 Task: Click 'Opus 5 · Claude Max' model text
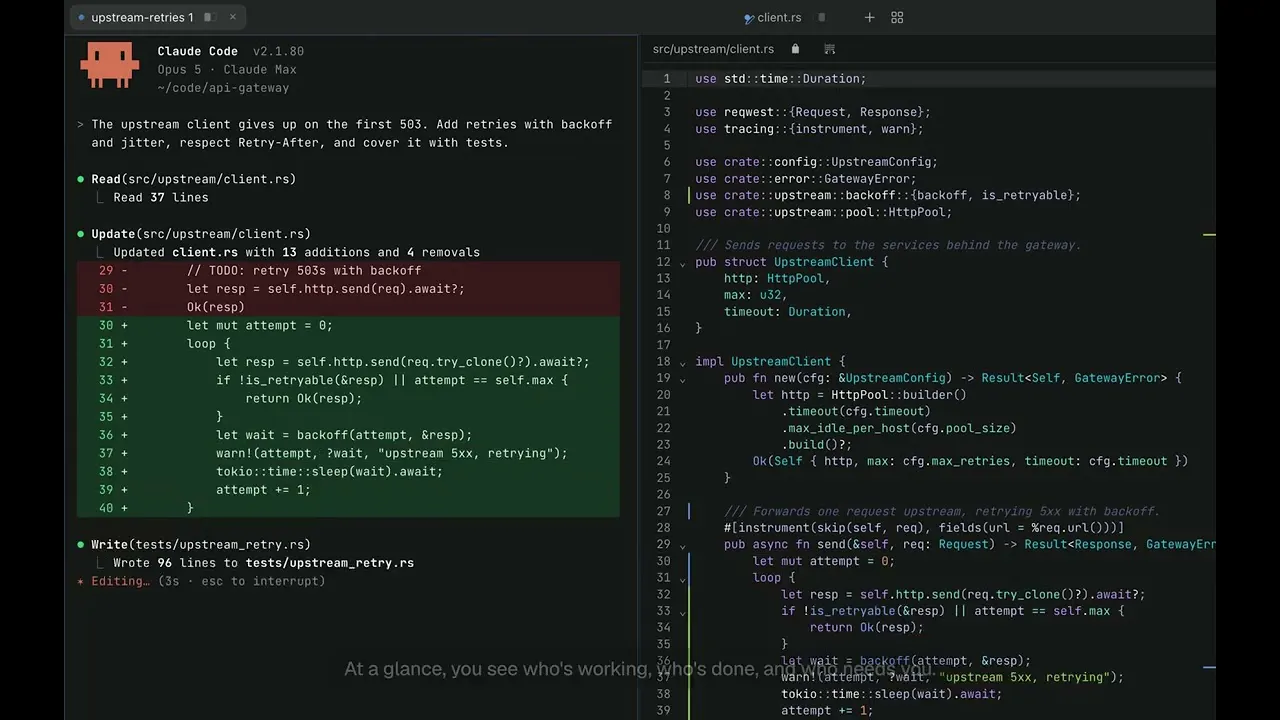point(227,70)
